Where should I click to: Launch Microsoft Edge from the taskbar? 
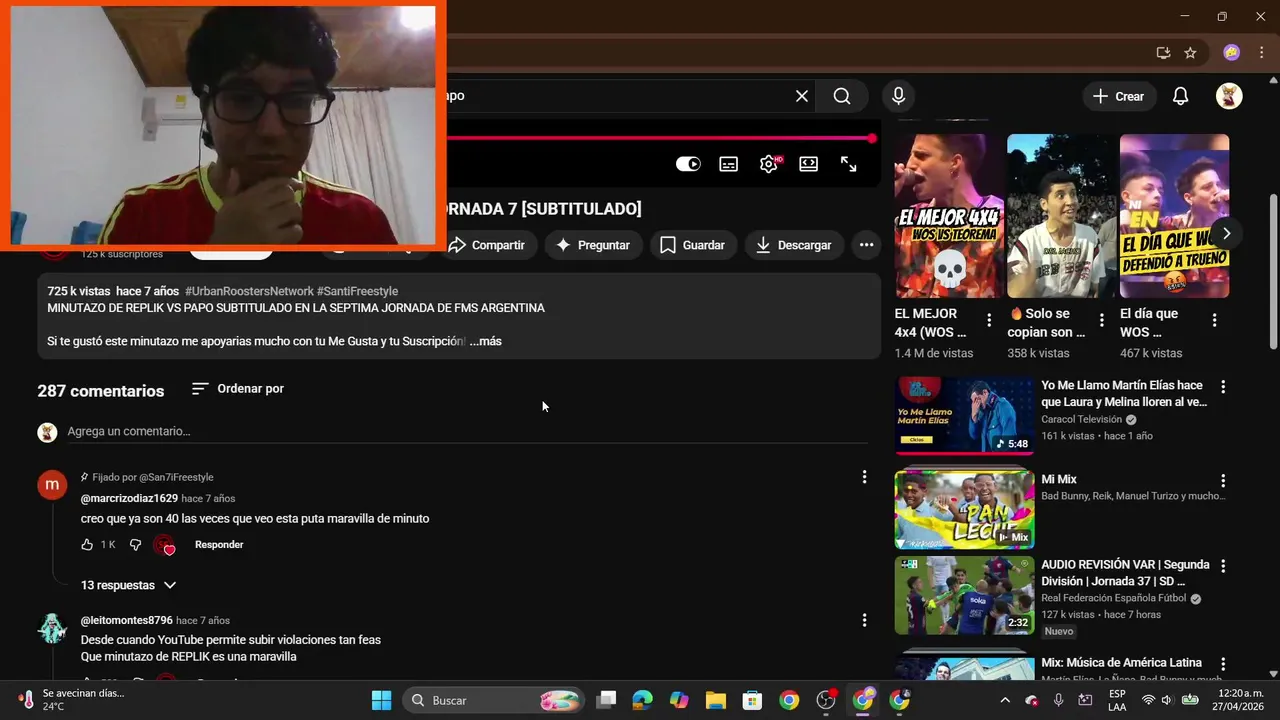pyautogui.click(x=642, y=700)
